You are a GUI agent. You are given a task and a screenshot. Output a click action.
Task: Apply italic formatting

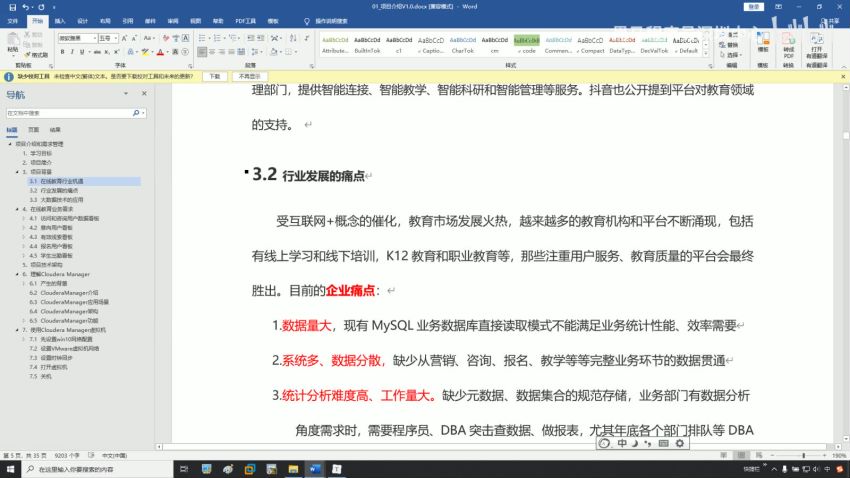point(72,52)
